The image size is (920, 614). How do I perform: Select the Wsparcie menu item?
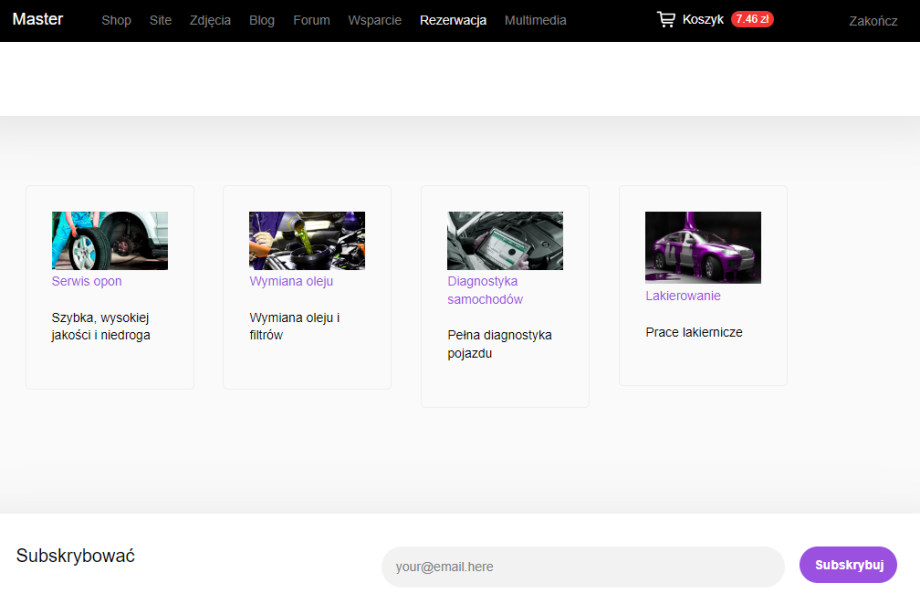pos(375,20)
